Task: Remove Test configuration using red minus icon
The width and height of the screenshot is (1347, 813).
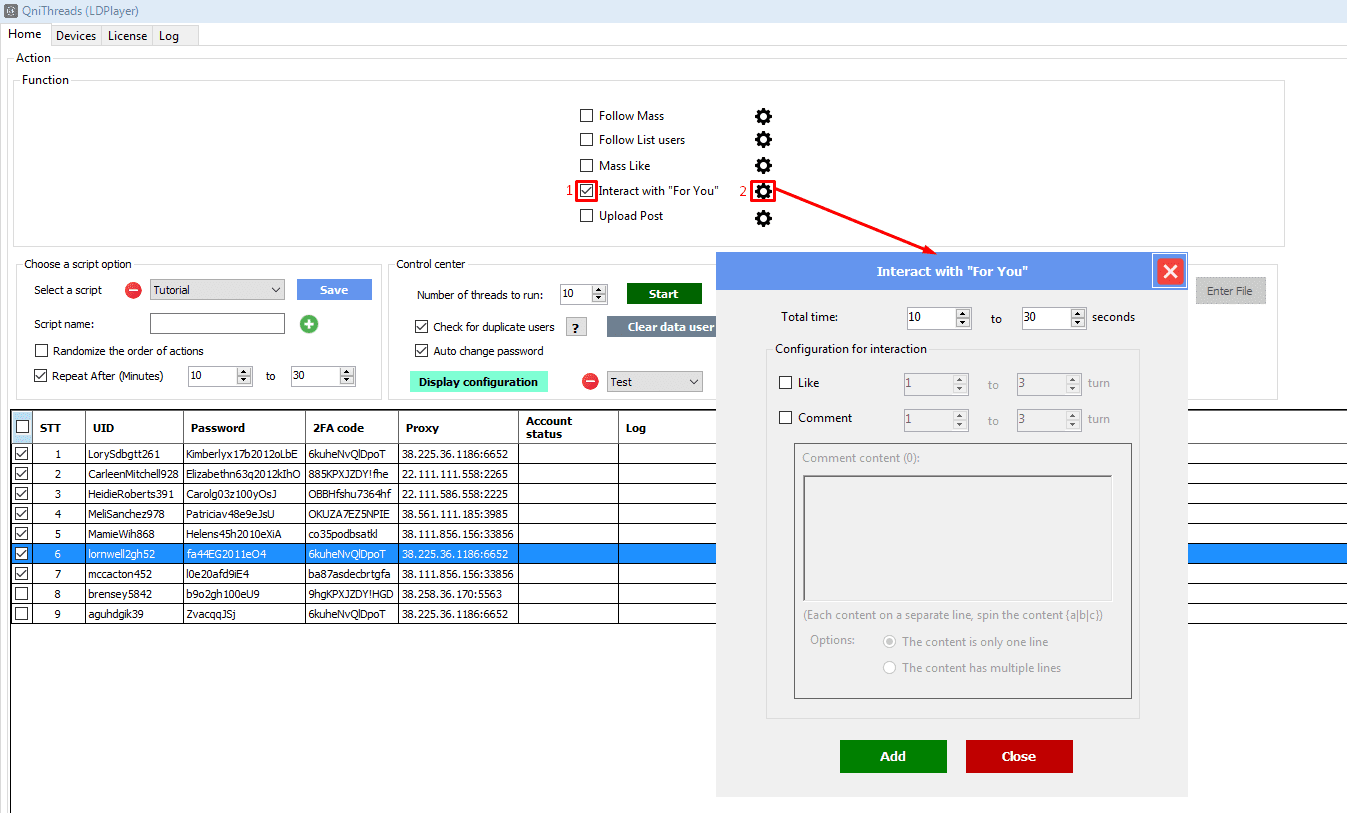Action: point(590,382)
